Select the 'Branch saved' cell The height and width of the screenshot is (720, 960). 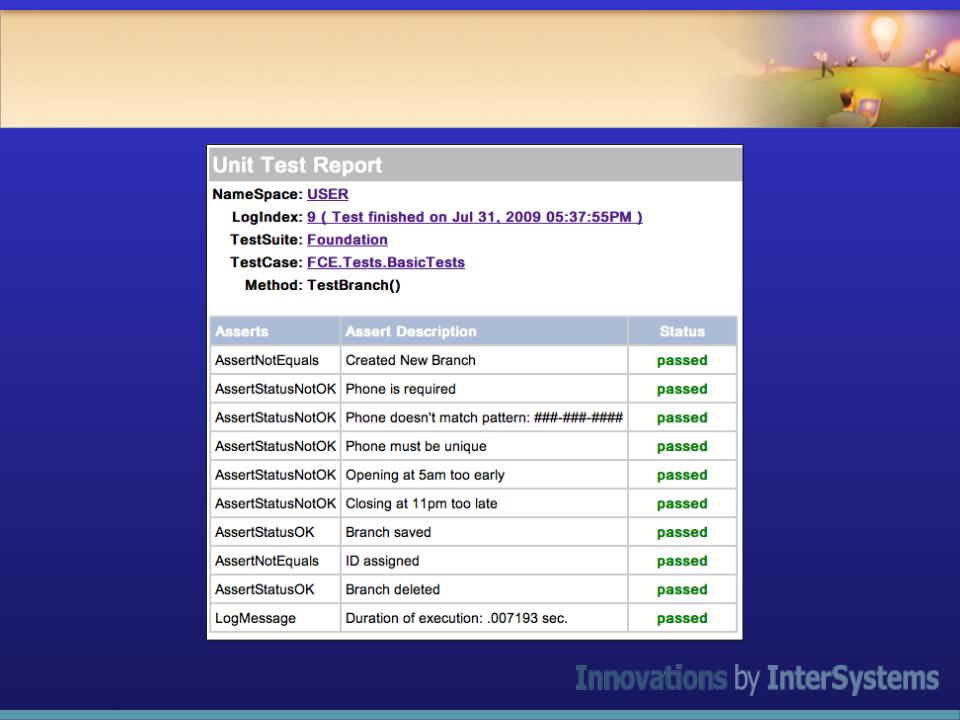(x=484, y=532)
